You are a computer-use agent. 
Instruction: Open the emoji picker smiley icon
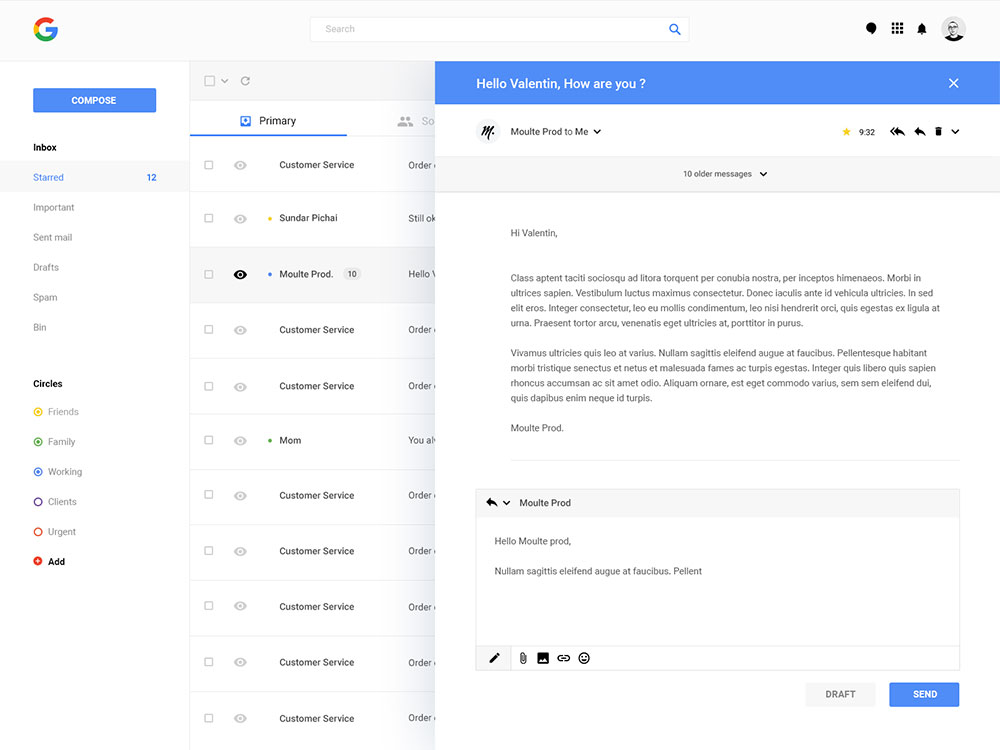[584, 658]
